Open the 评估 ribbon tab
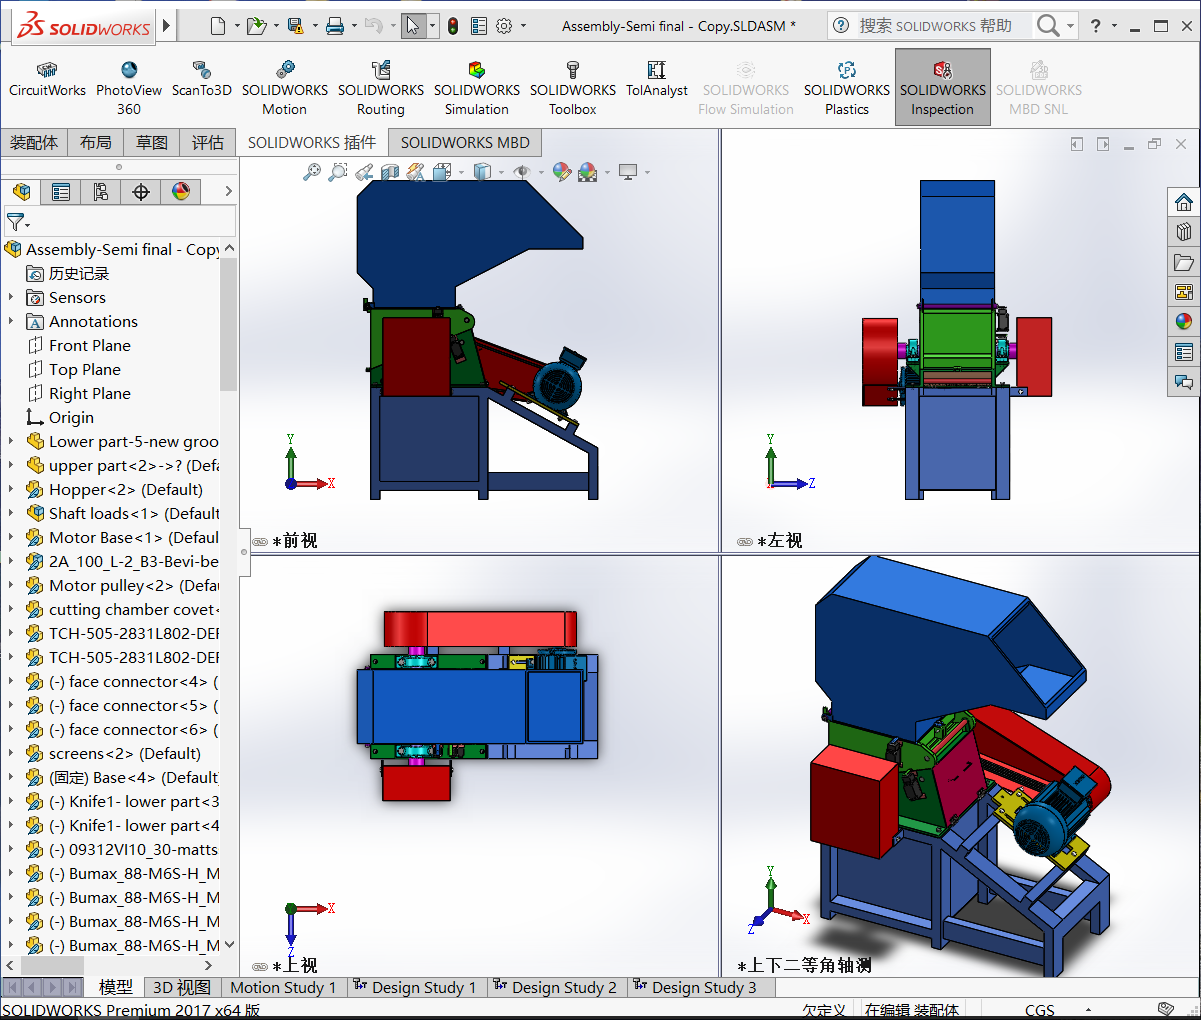1201x1020 pixels. [x=208, y=143]
